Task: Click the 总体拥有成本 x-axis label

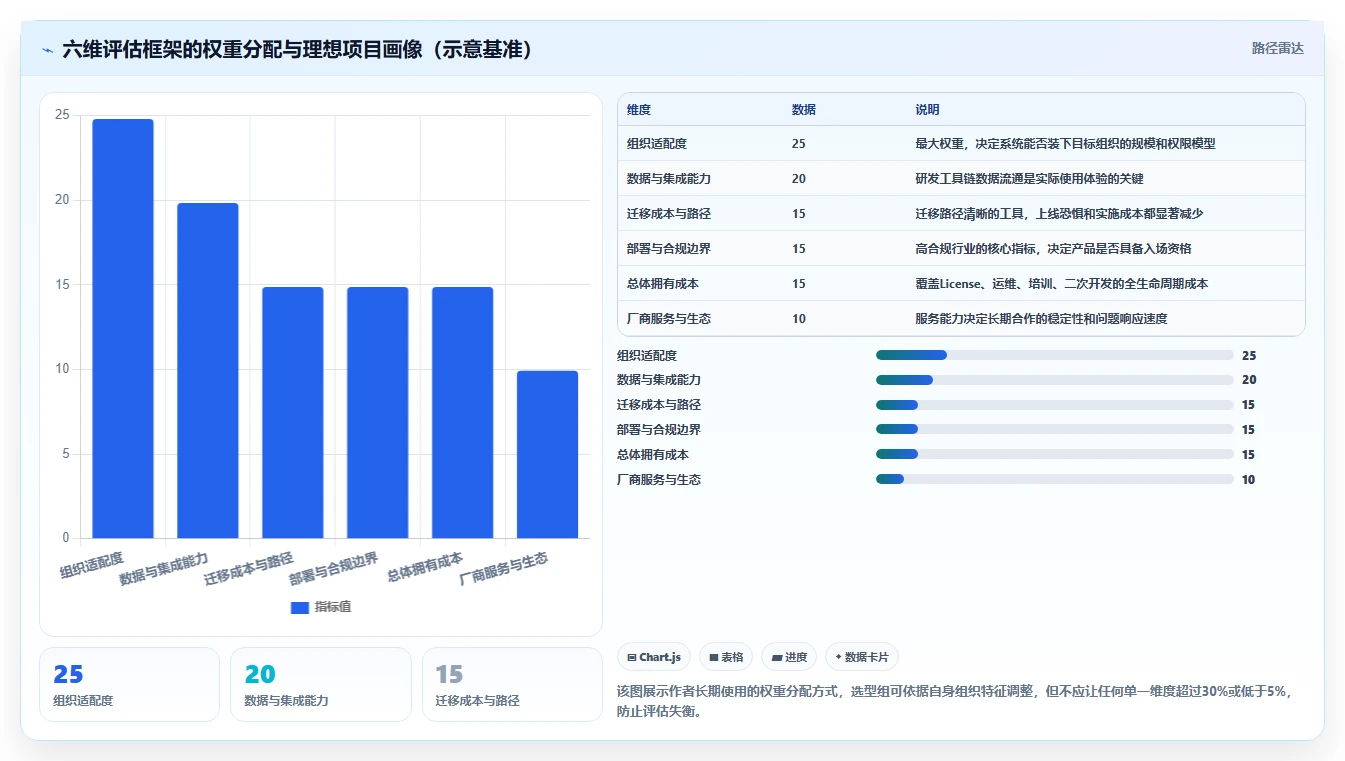Action: 424,567
